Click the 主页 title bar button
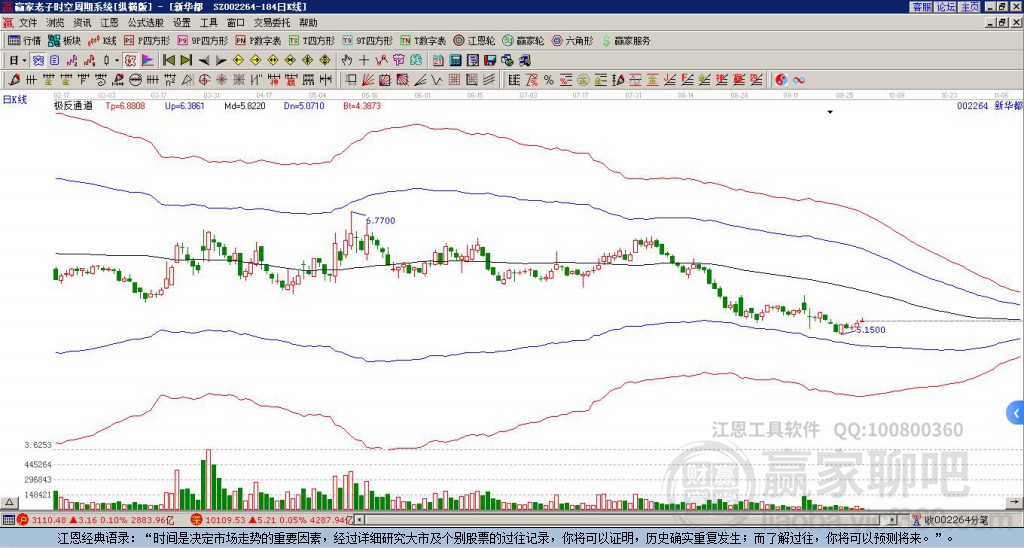This screenshot has width=1024, height=548. [970, 7]
